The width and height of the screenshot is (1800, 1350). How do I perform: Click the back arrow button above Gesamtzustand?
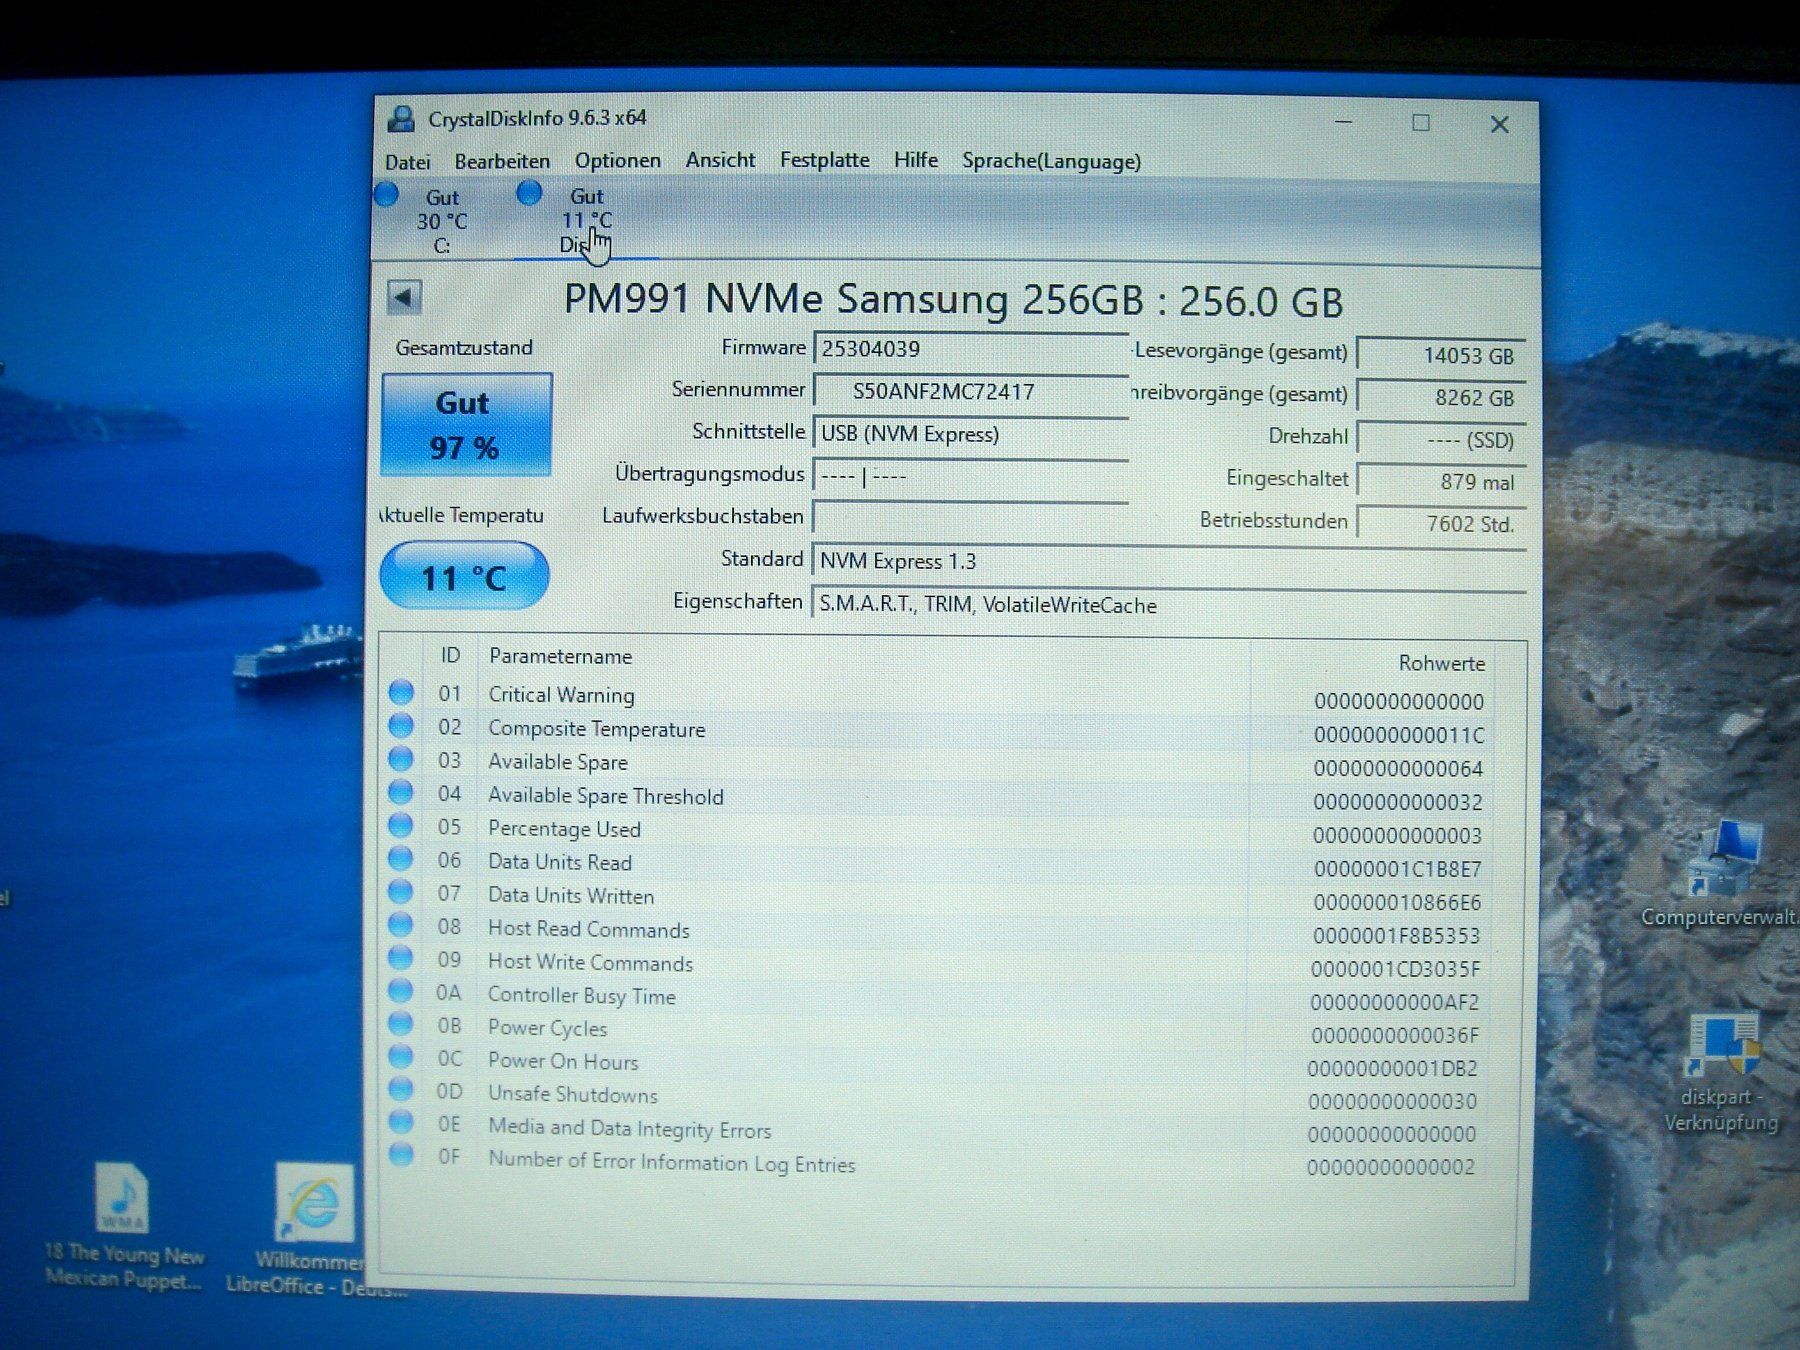tap(406, 297)
